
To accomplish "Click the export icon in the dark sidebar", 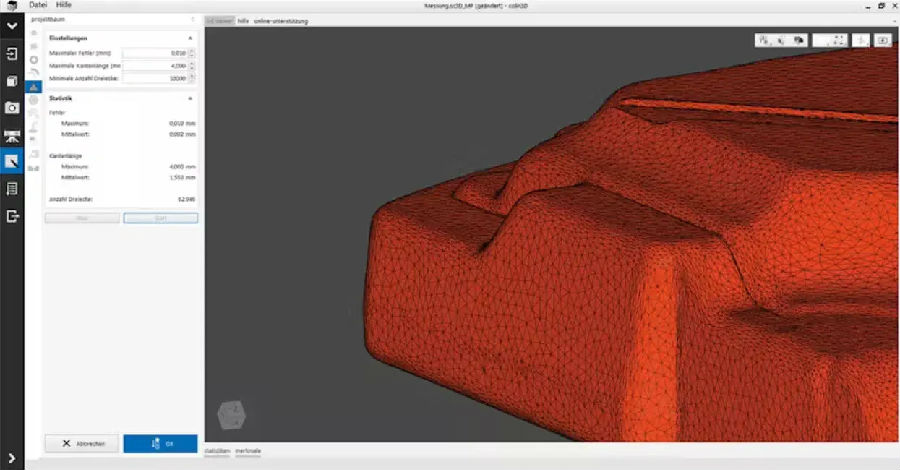I will click(x=12, y=216).
